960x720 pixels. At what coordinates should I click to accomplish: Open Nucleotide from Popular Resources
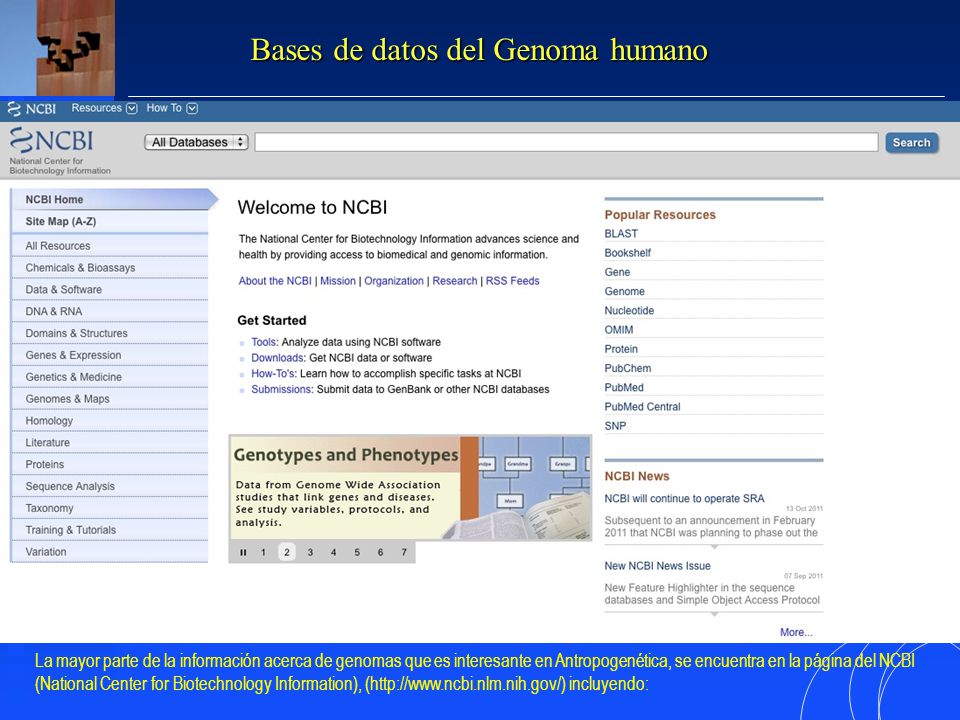[x=629, y=310]
